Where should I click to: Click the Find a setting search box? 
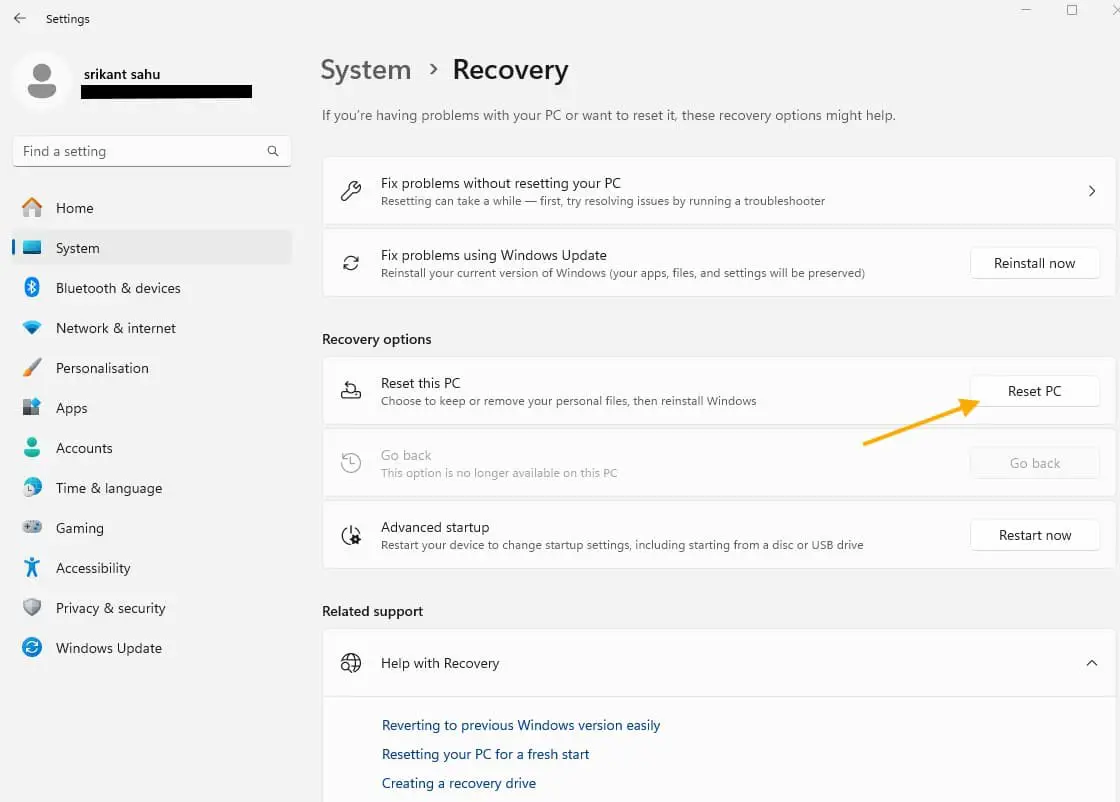(151, 151)
